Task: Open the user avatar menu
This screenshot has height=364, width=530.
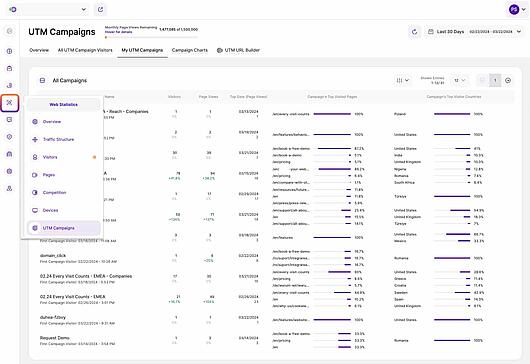Action: [517, 9]
